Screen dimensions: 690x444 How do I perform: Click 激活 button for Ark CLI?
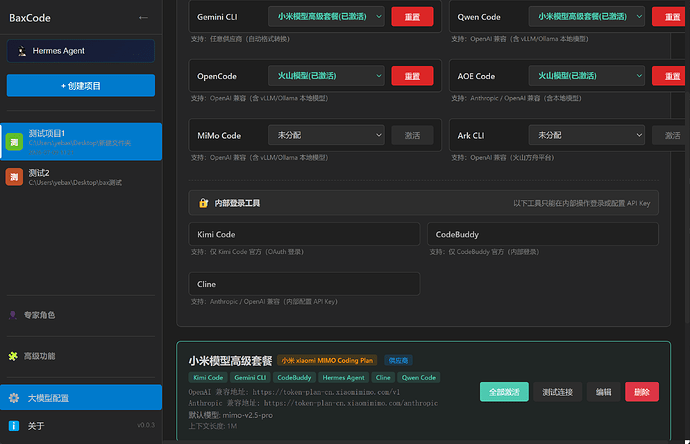[670, 135]
